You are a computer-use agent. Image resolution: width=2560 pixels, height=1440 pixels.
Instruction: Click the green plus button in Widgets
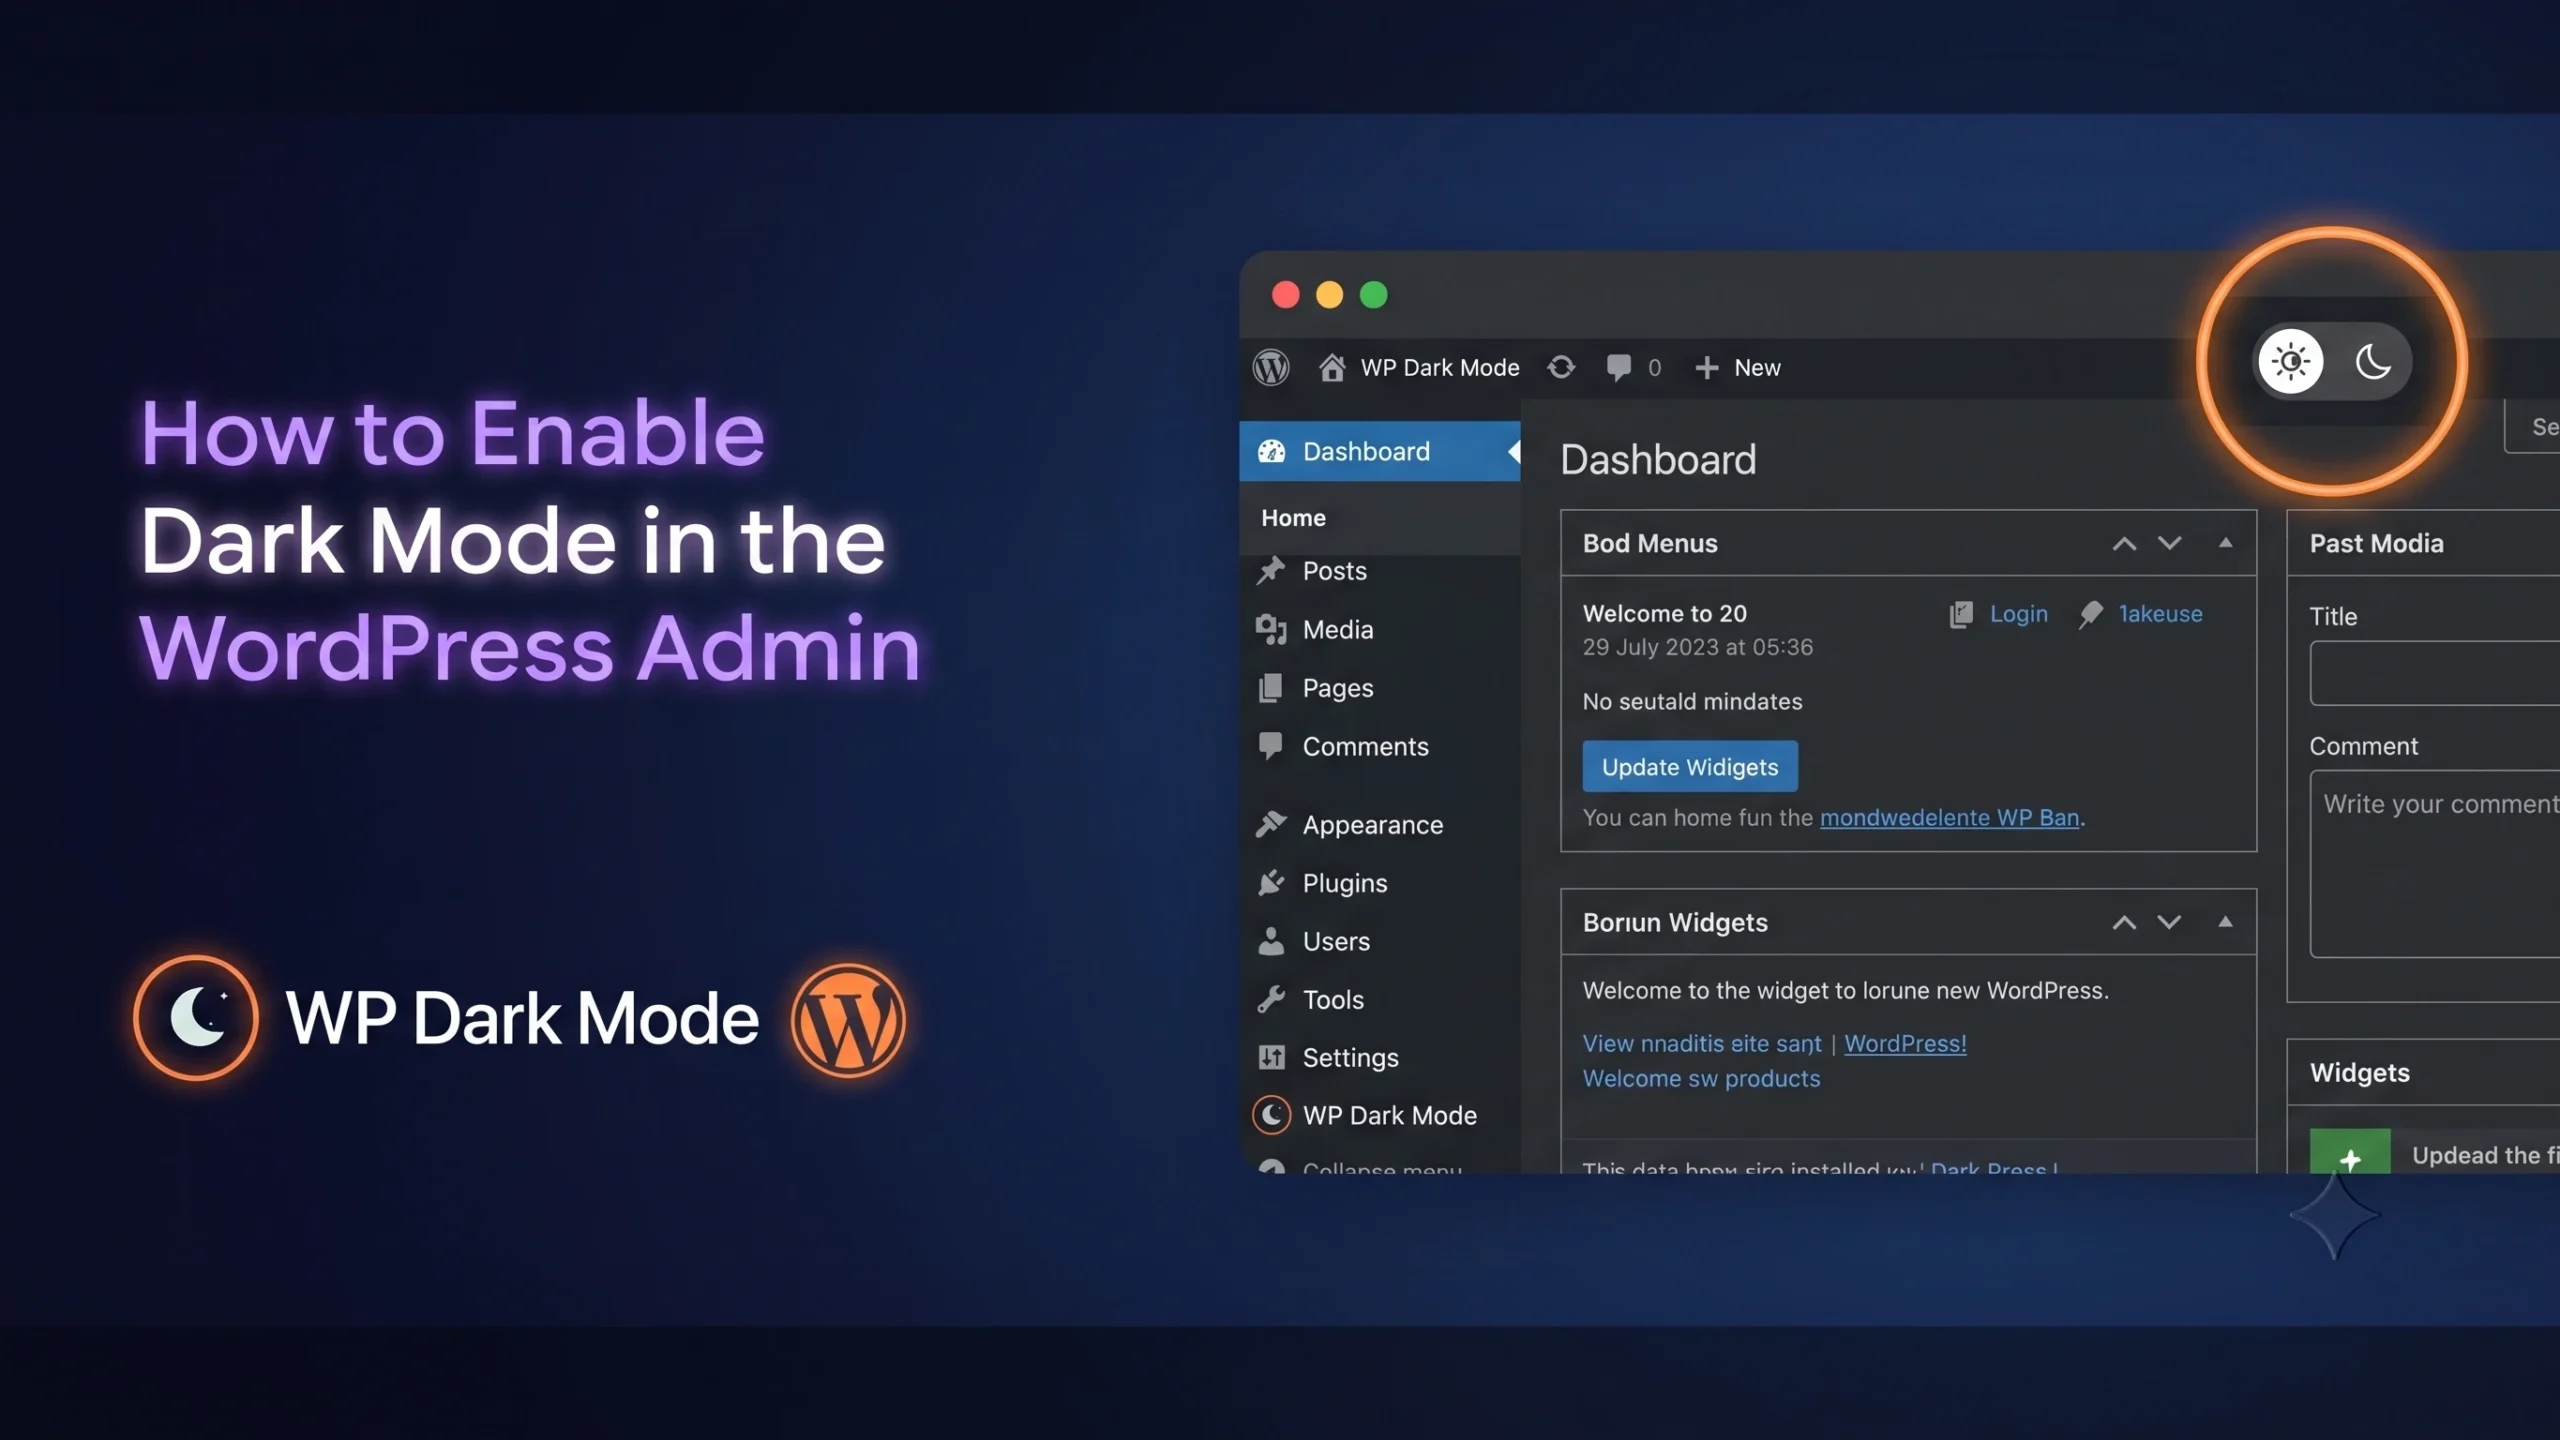2350,1152
